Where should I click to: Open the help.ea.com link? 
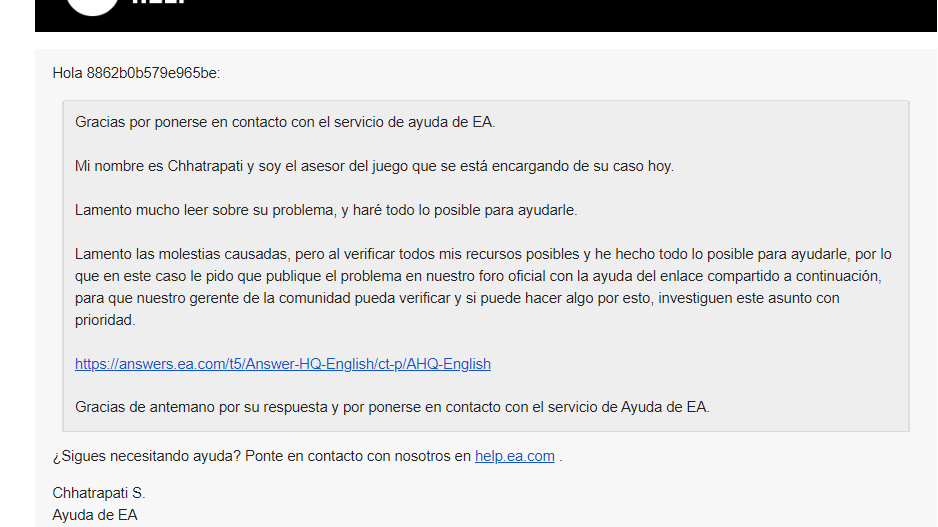click(514, 456)
